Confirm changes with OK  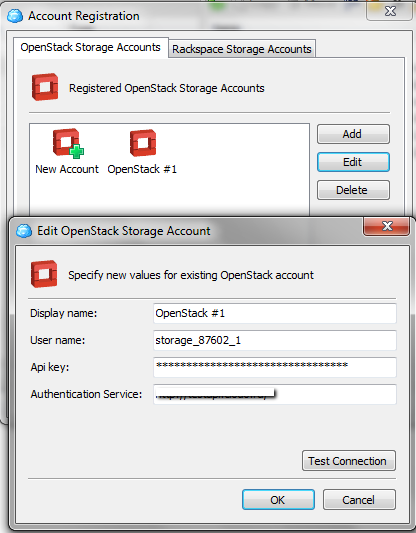click(278, 500)
